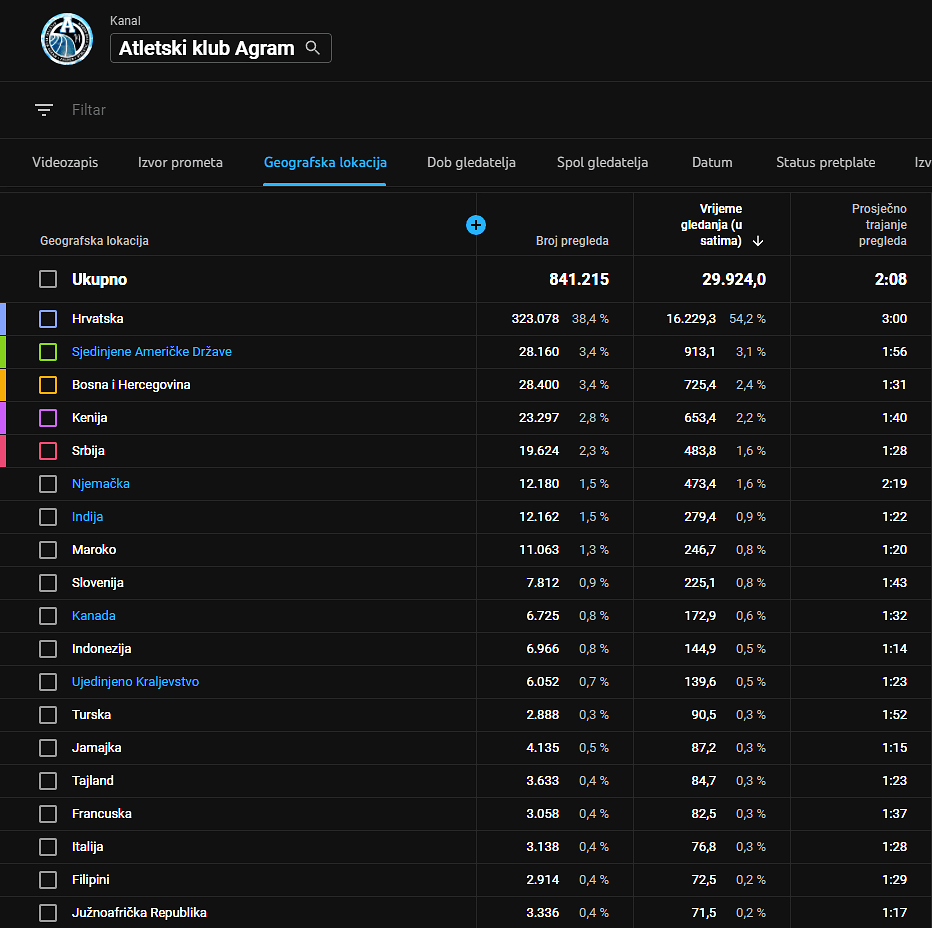Click the Atletski klub Agram channel logo
Viewport: 932px width, 928px height.
pos(66,39)
